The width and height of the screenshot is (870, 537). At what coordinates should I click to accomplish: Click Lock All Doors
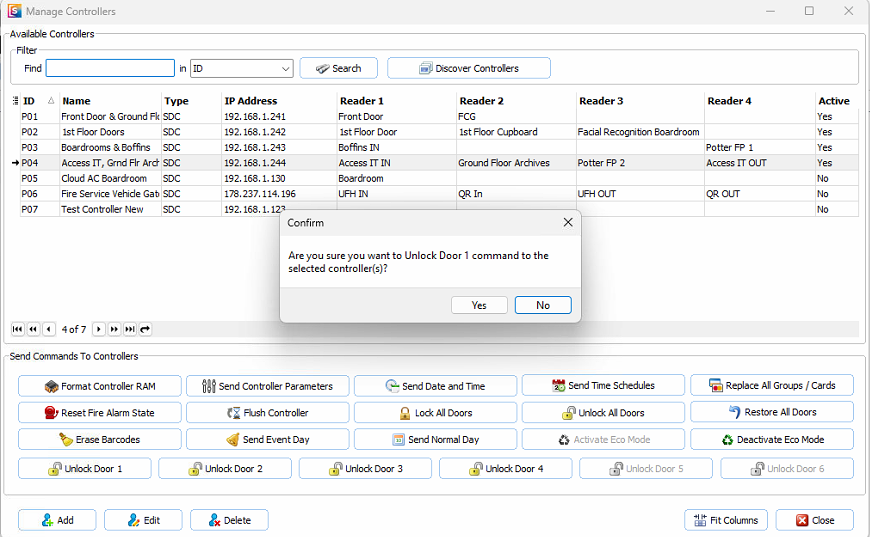(436, 413)
